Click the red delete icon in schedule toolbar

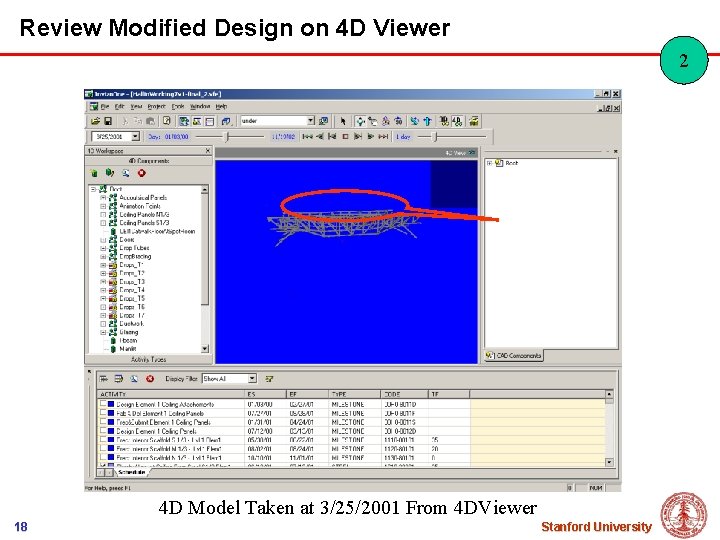pyautogui.click(x=150, y=379)
